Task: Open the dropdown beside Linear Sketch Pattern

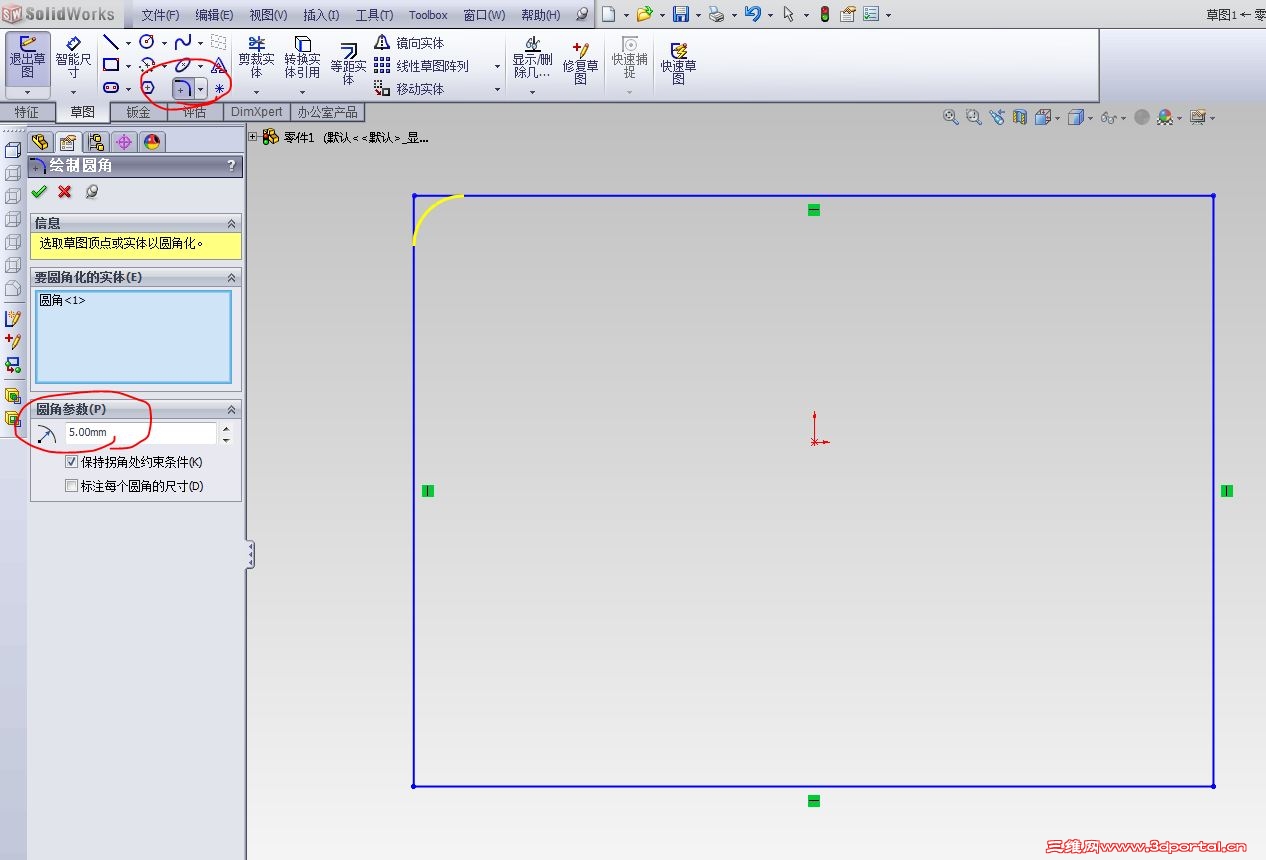Action: [497, 66]
